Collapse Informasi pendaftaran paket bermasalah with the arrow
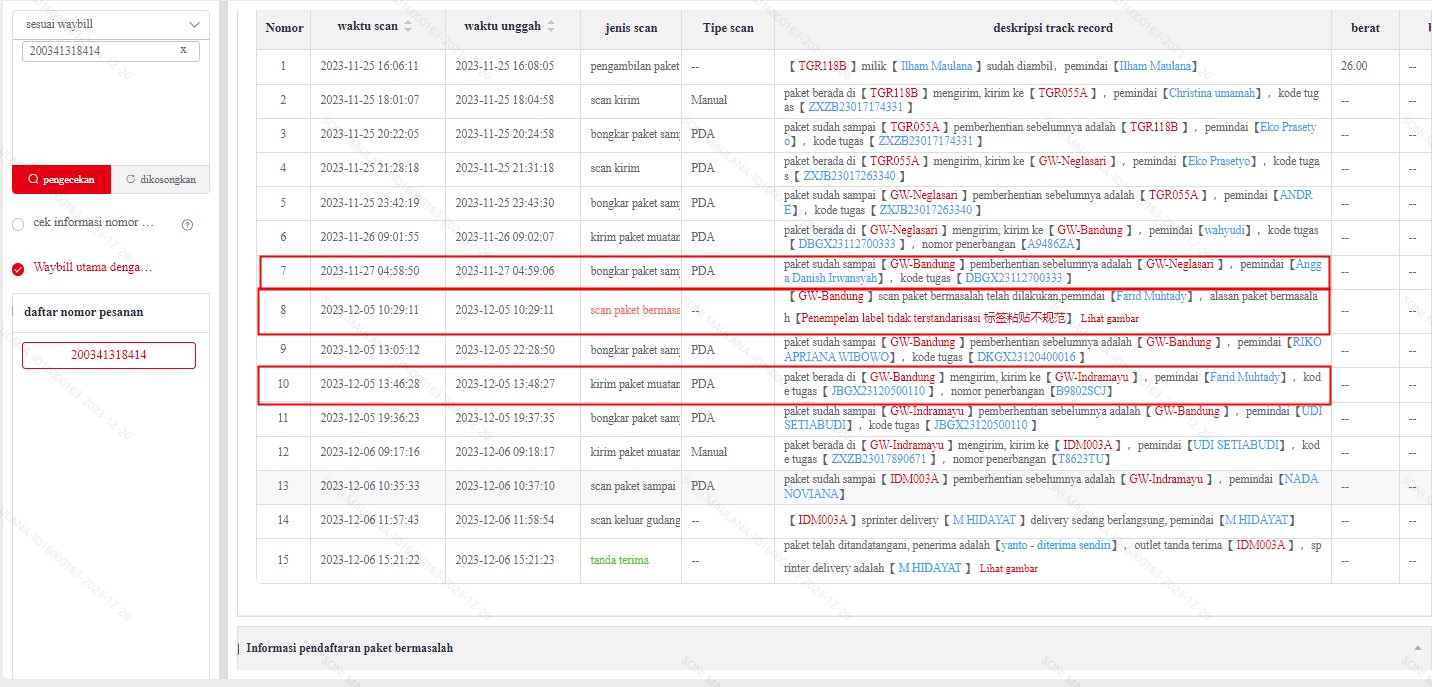Viewport: 1432px width, 687px height. point(1417,648)
